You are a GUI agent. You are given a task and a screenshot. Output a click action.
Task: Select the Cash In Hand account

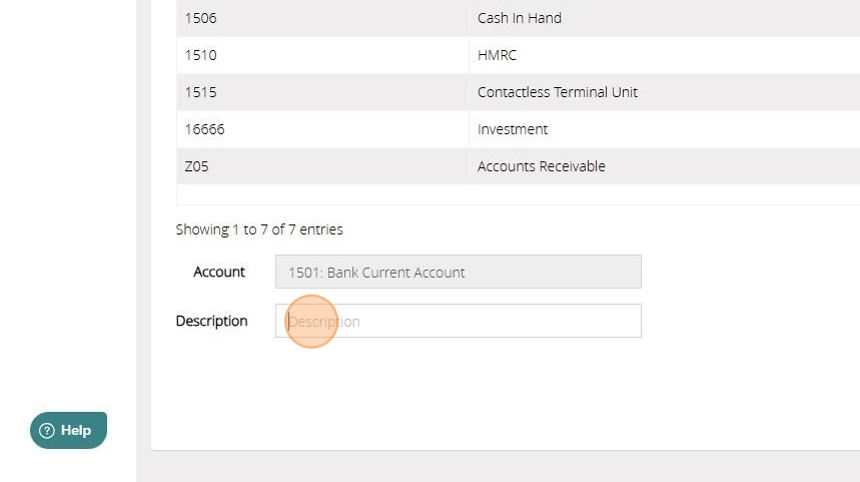tap(519, 18)
